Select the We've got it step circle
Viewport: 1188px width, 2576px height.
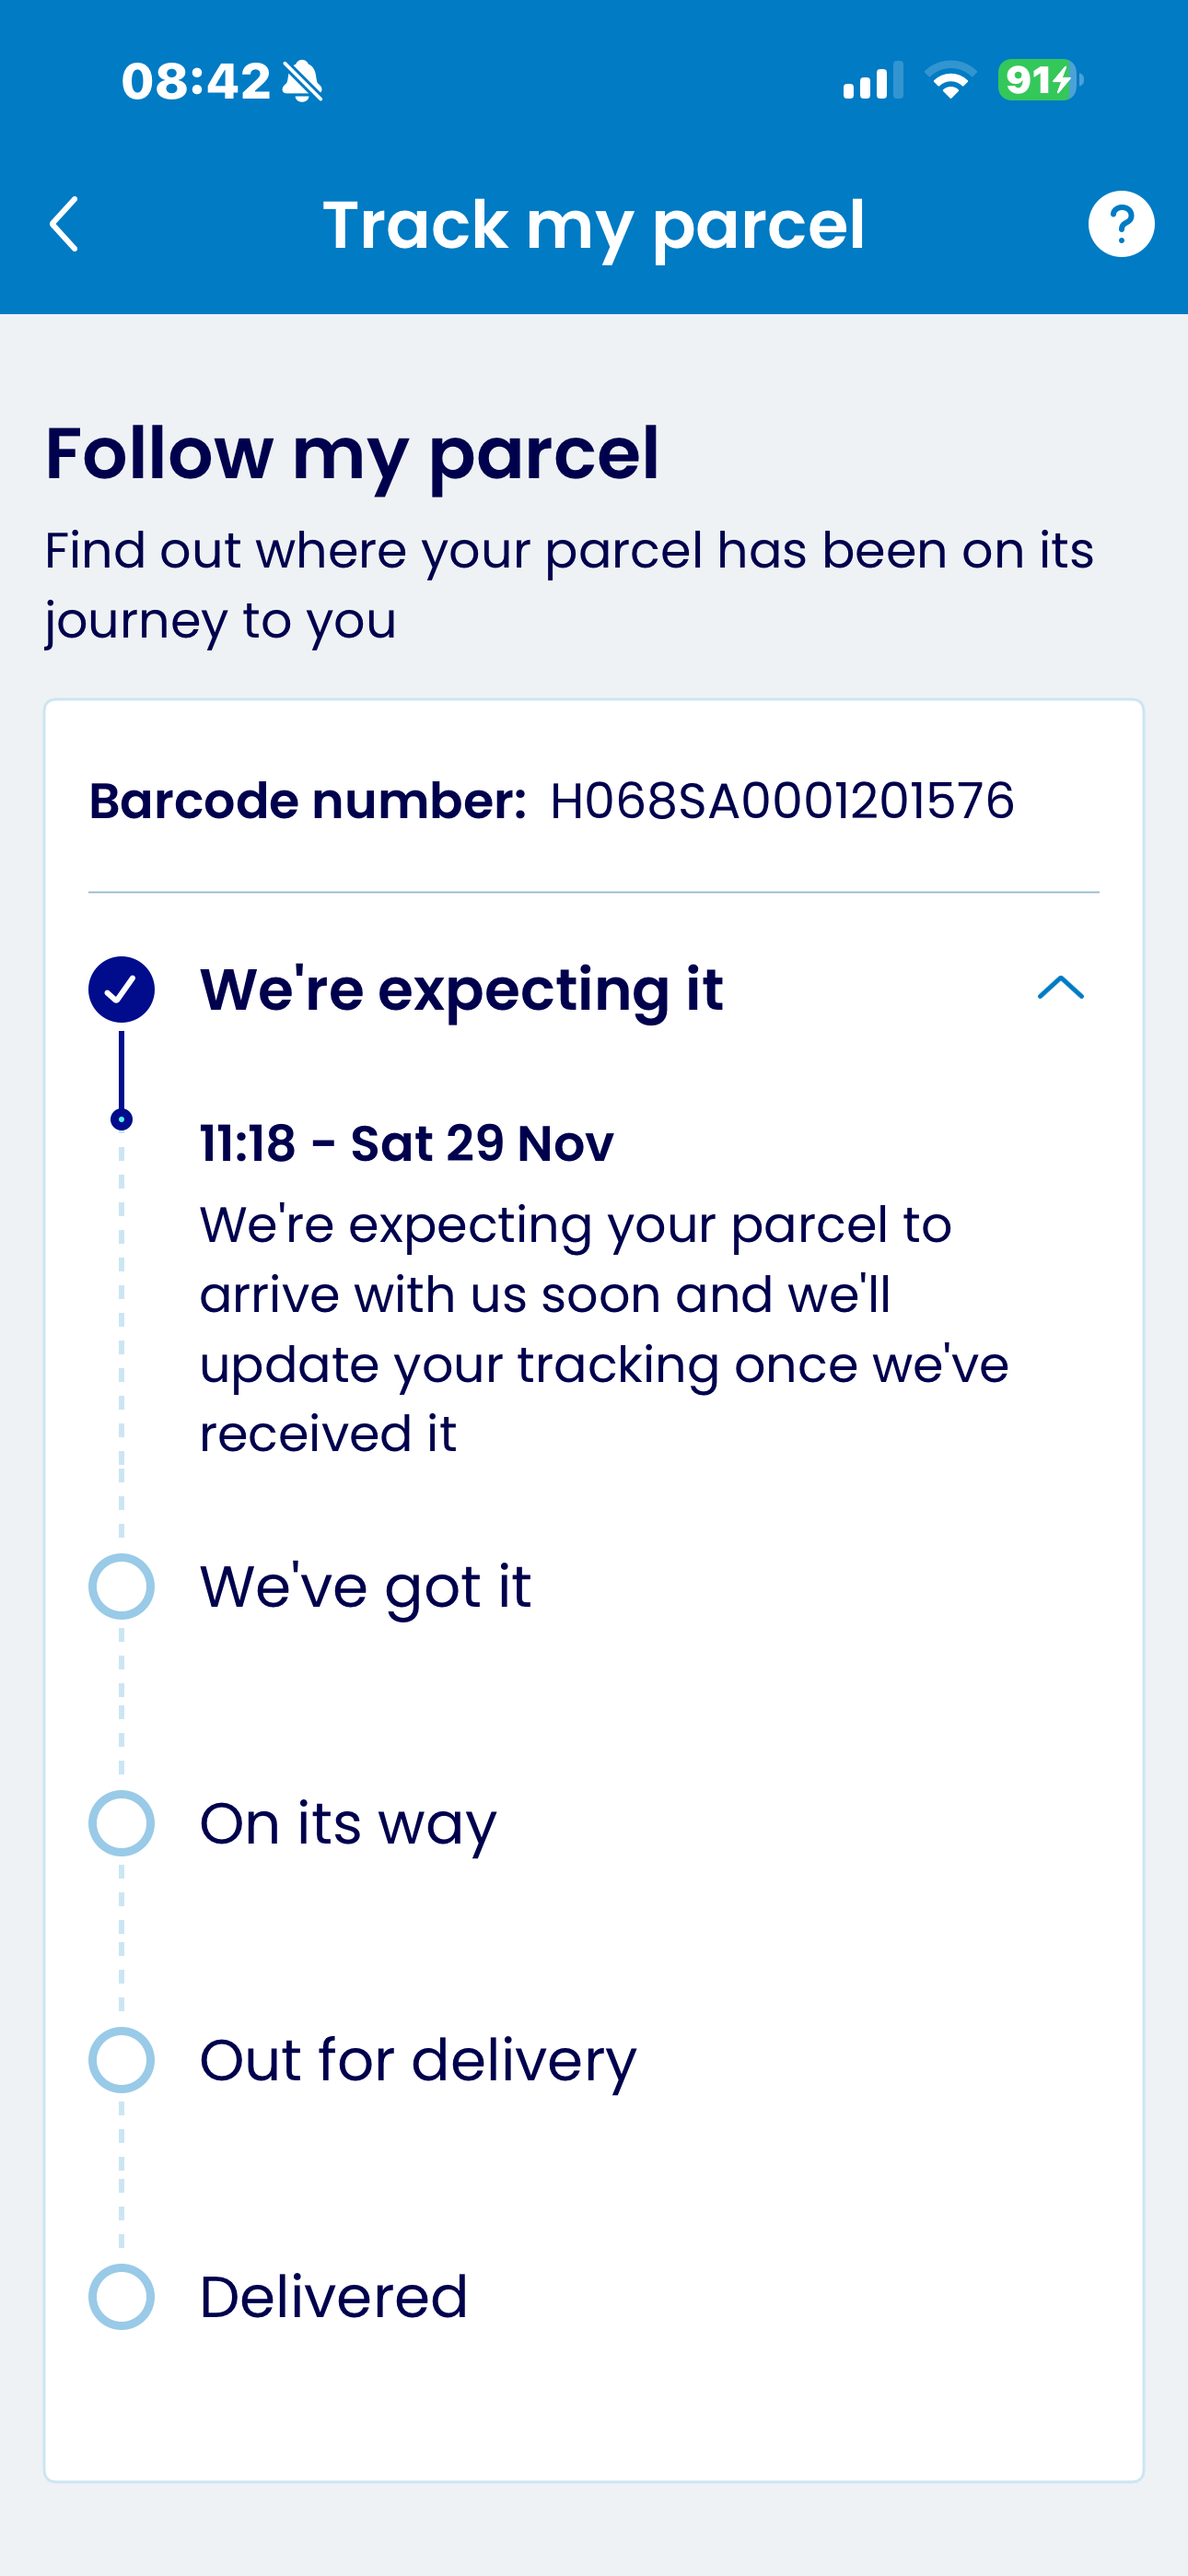pos(121,1586)
